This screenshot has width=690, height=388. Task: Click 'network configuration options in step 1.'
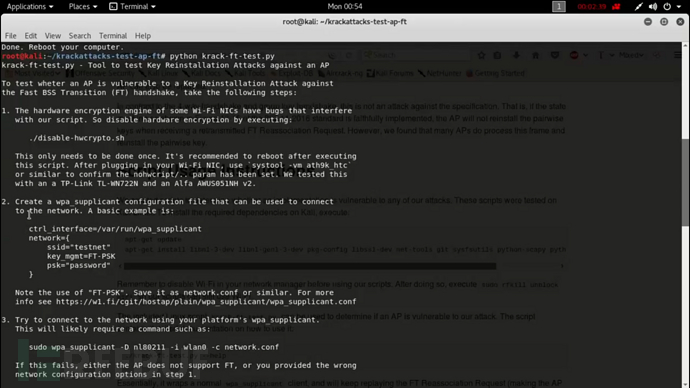pos(106,374)
